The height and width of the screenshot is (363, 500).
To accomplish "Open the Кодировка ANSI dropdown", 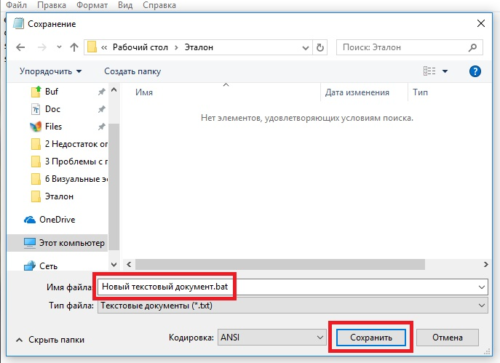I will (272, 338).
